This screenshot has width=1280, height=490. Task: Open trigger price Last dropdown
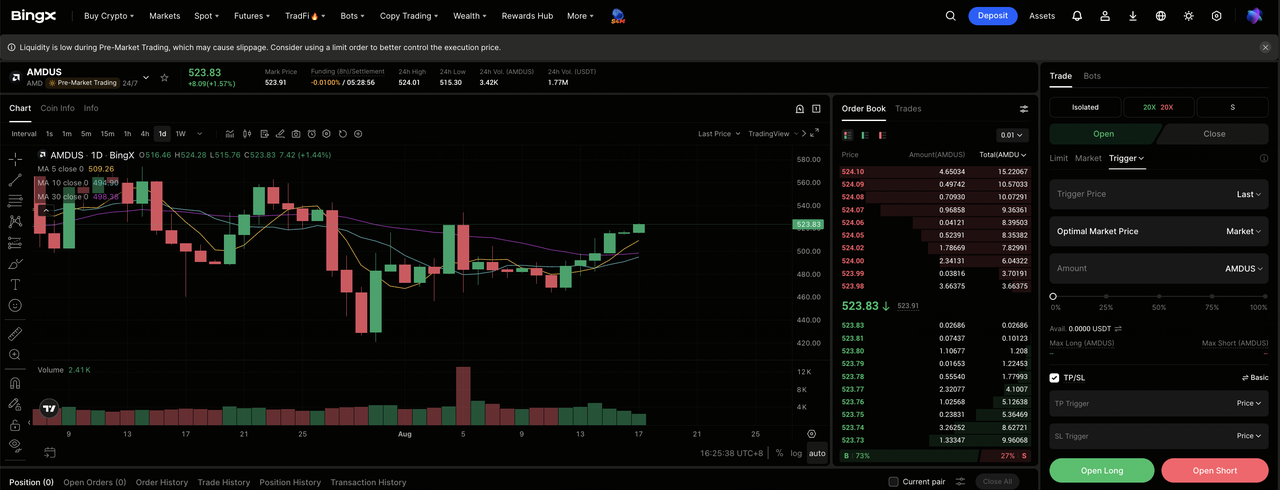point(1249,194)
